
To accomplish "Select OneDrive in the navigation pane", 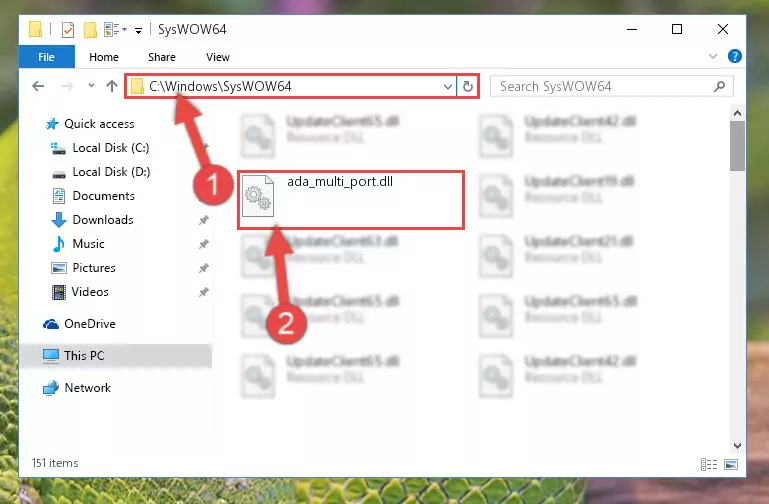I will [x=90, y=324].
